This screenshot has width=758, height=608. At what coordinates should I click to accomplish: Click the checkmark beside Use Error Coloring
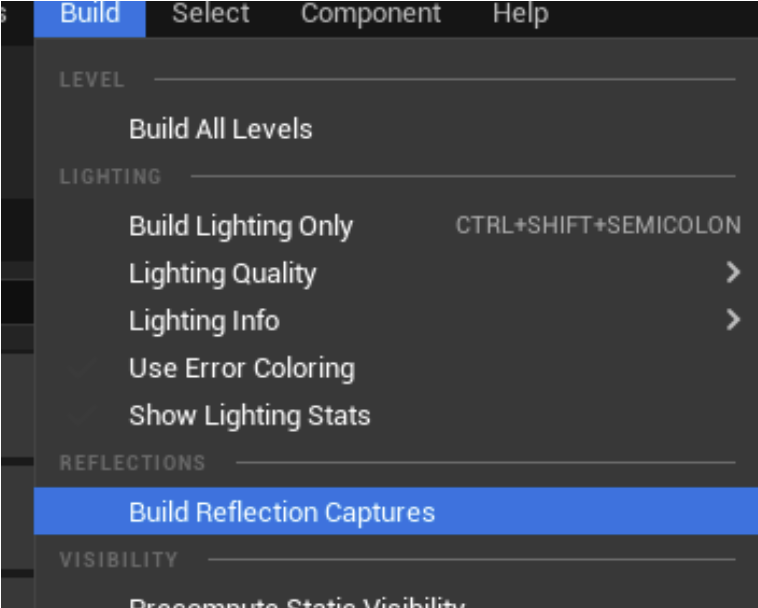[x=82, y=368]
